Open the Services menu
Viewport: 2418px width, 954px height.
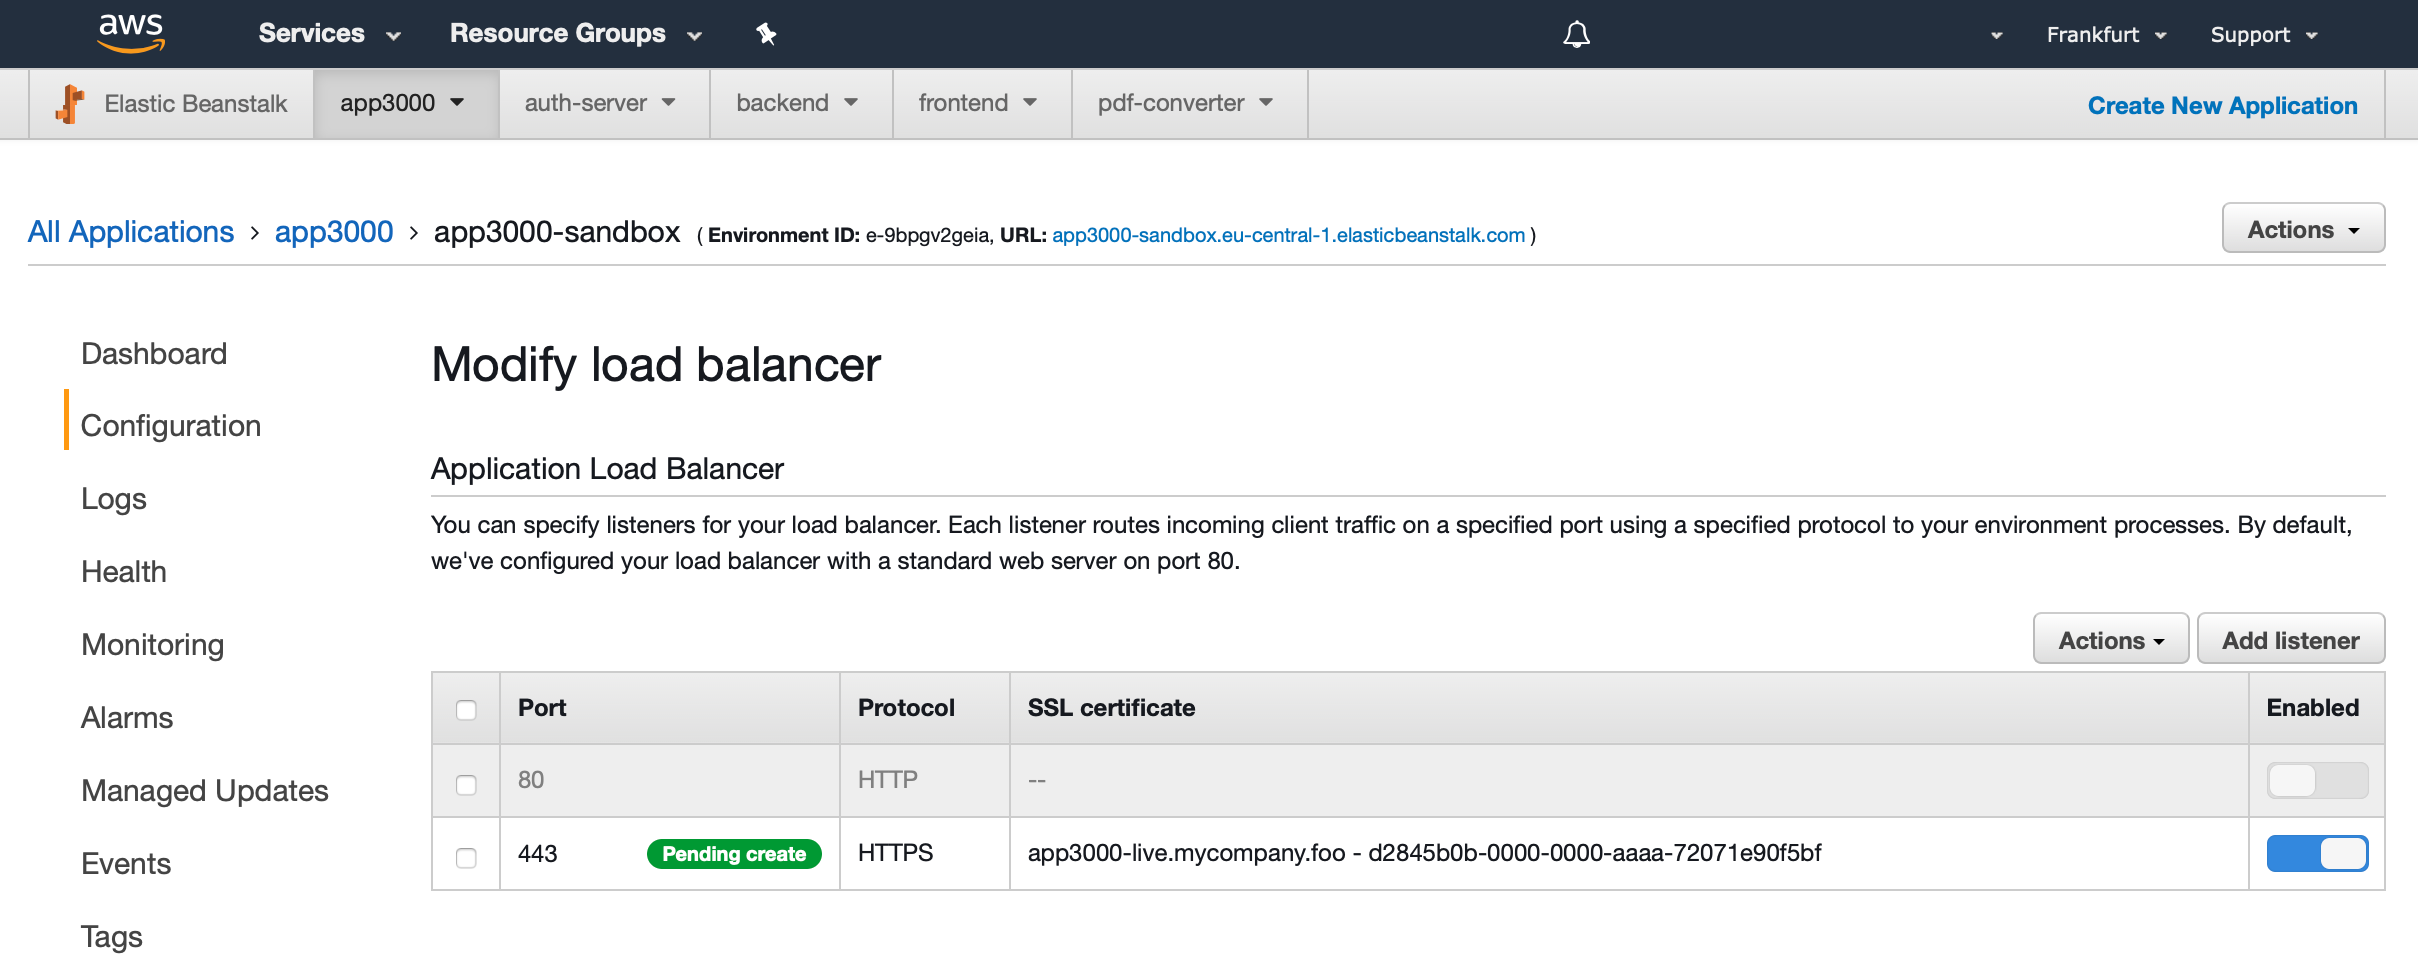[x=329, y=34]
